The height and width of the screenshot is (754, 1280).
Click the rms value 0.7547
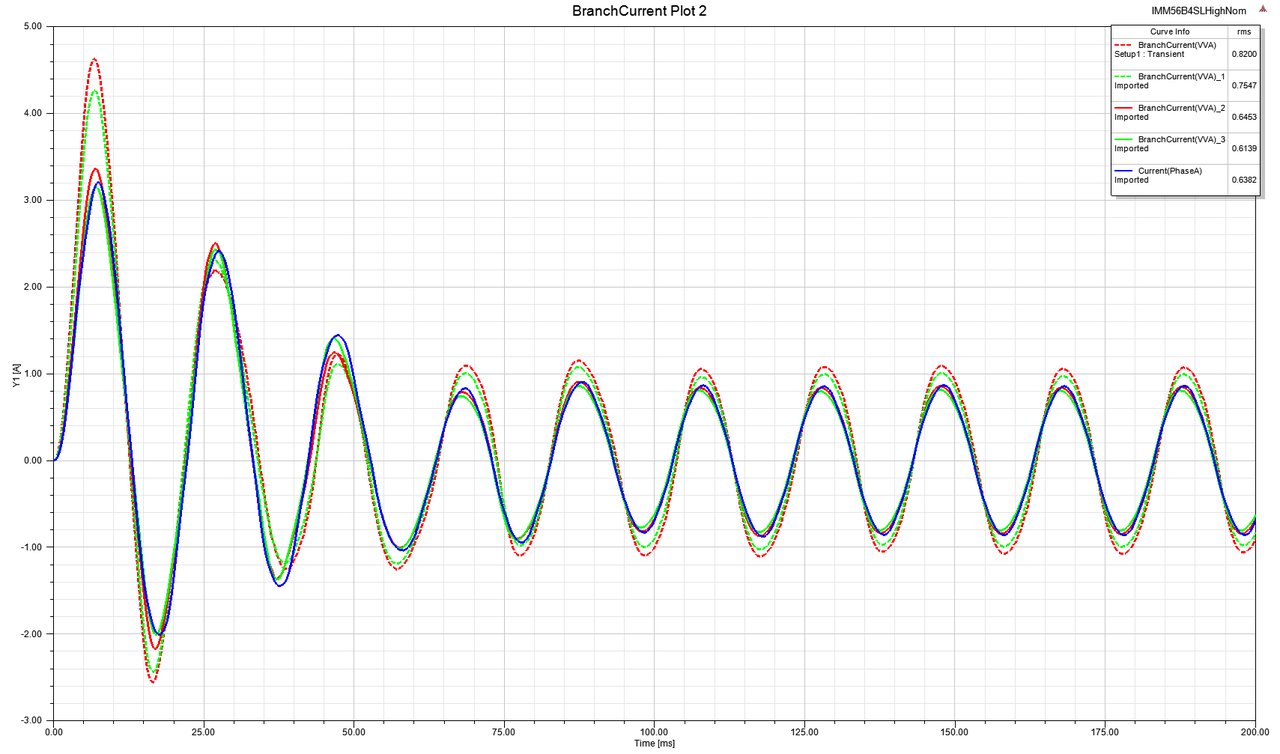click(1242, 86)
